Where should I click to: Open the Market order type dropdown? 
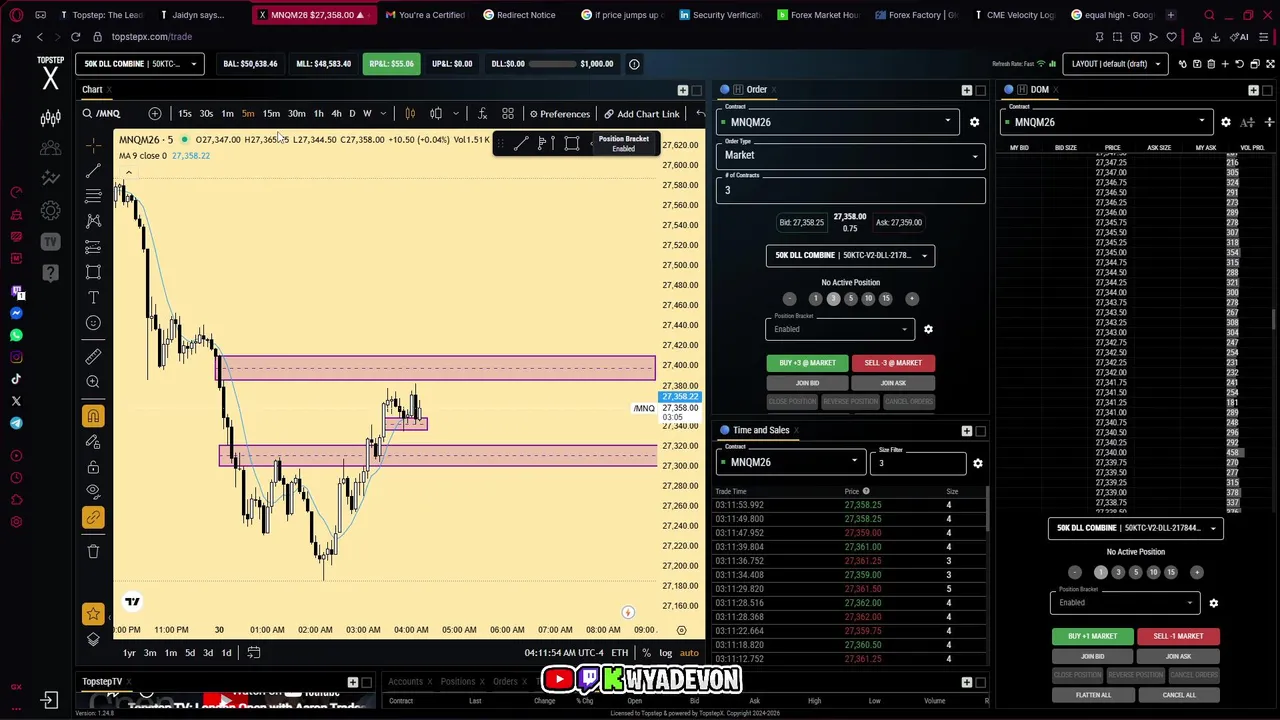tap(850, 155)
